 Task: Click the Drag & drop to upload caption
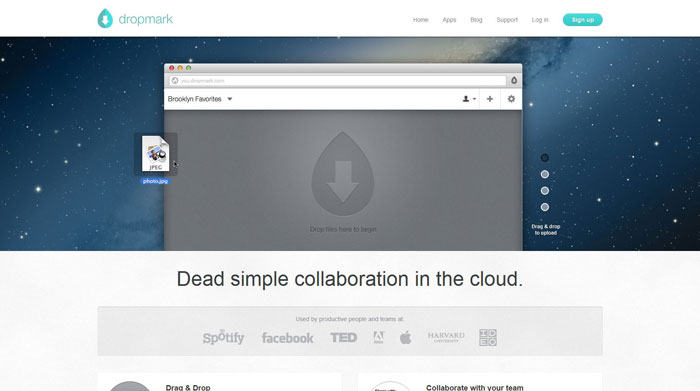coord(546,229)
